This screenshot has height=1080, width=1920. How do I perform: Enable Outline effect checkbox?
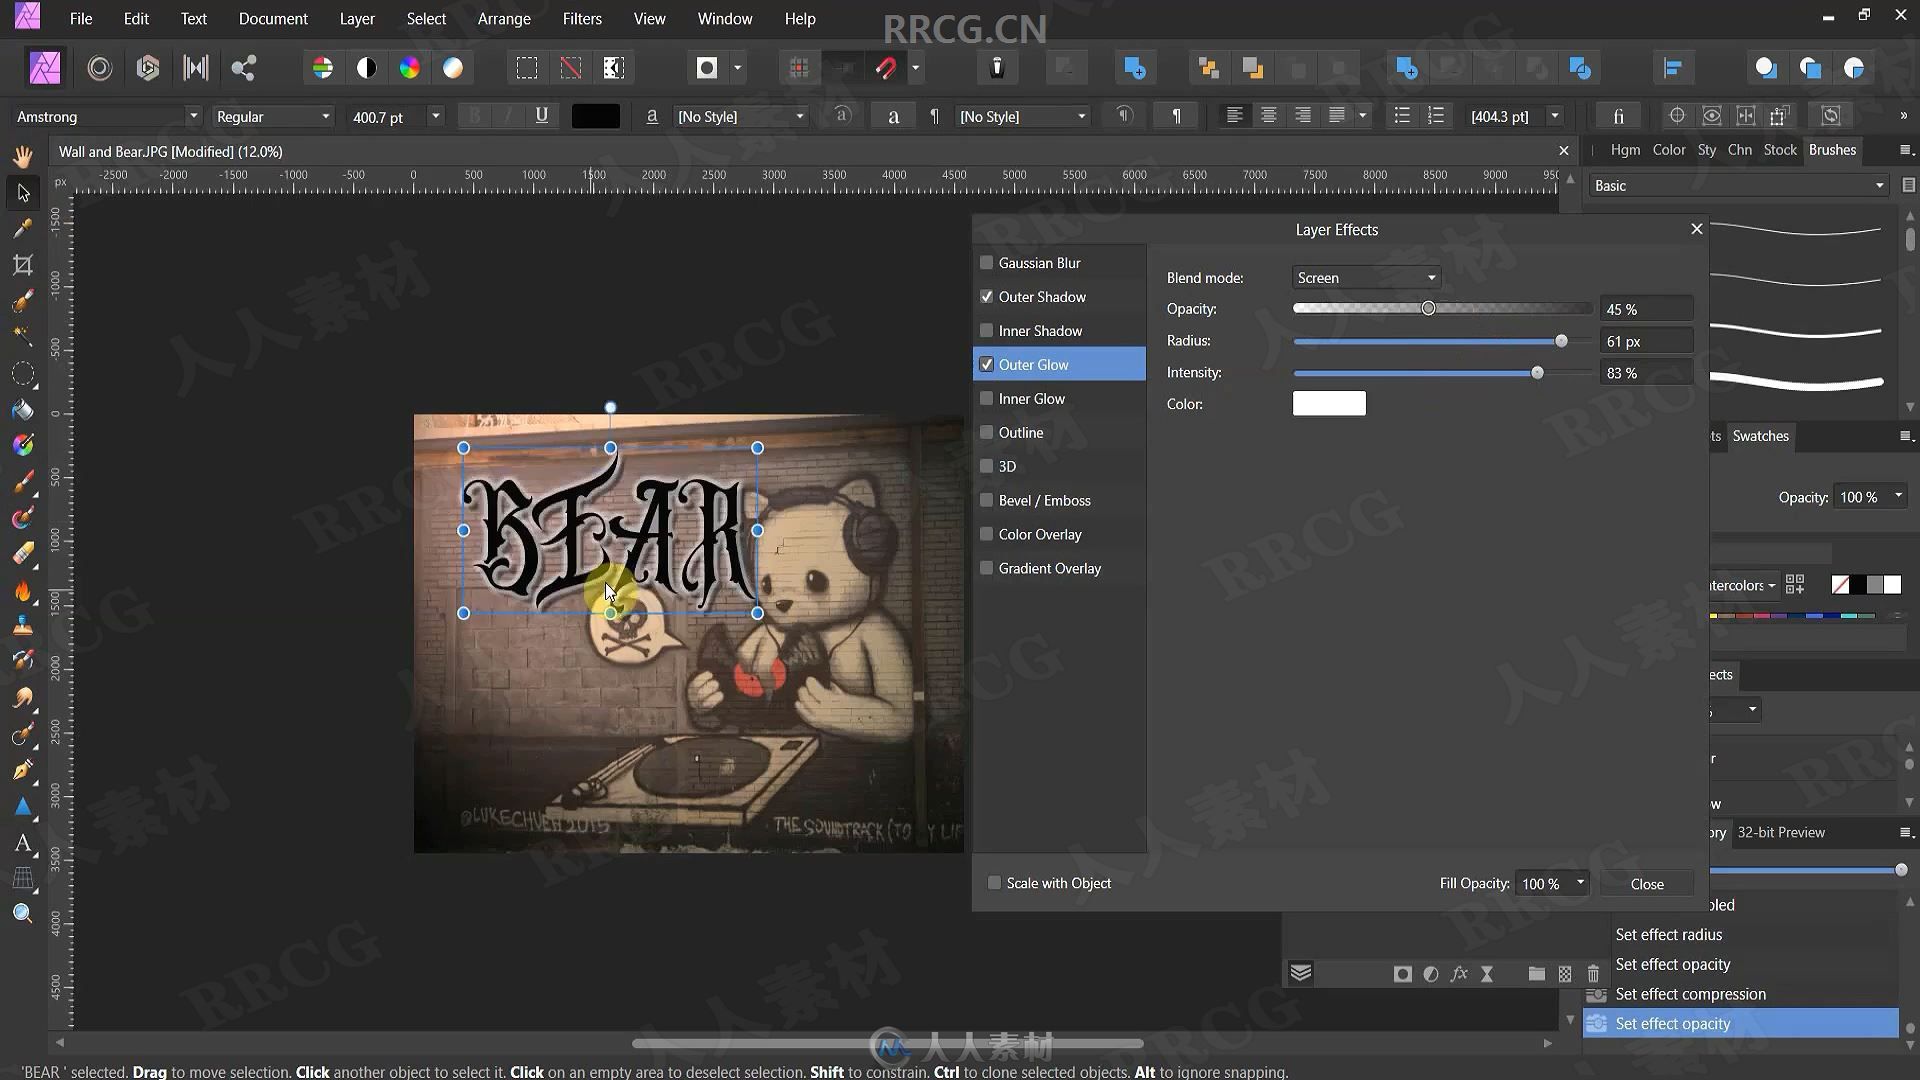pyautogui.click(x=987, y=433)
